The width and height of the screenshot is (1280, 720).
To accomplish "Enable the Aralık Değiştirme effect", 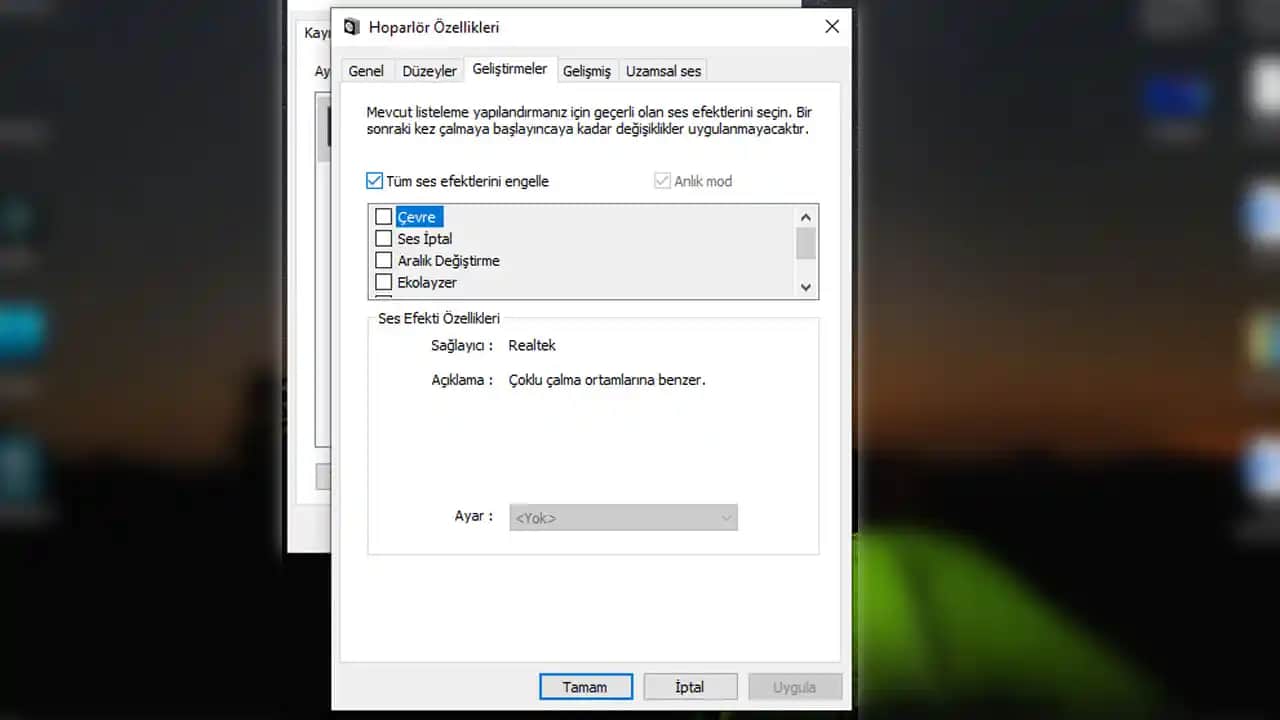I will pos(384,260).
